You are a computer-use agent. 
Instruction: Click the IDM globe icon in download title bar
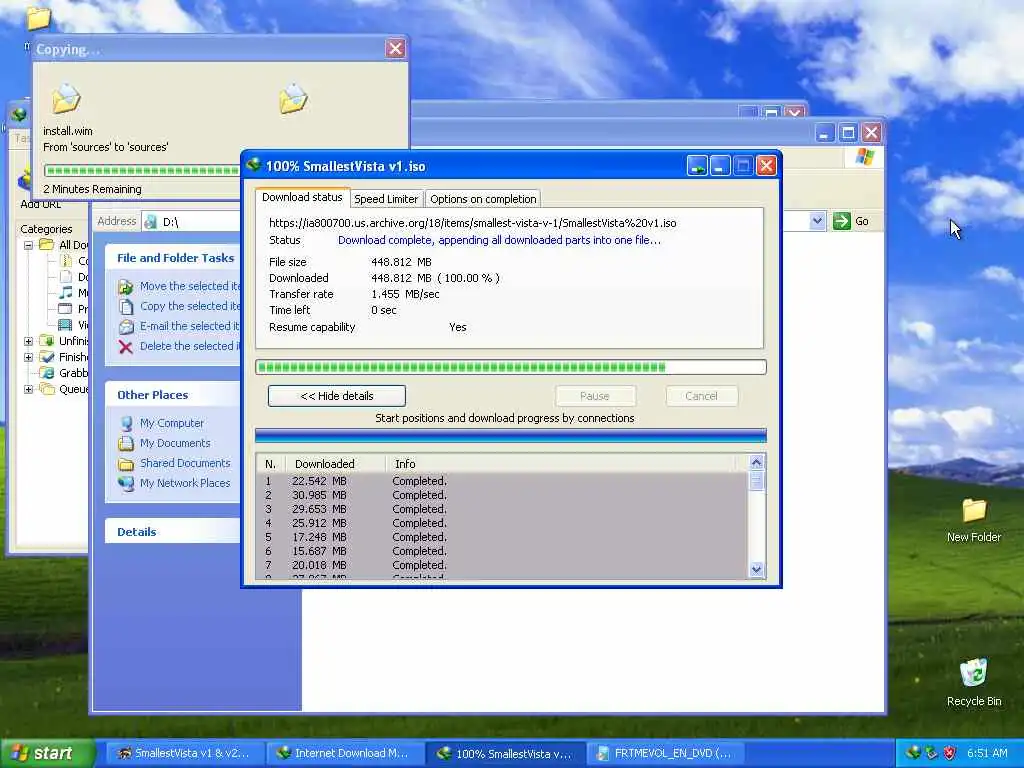253,165
